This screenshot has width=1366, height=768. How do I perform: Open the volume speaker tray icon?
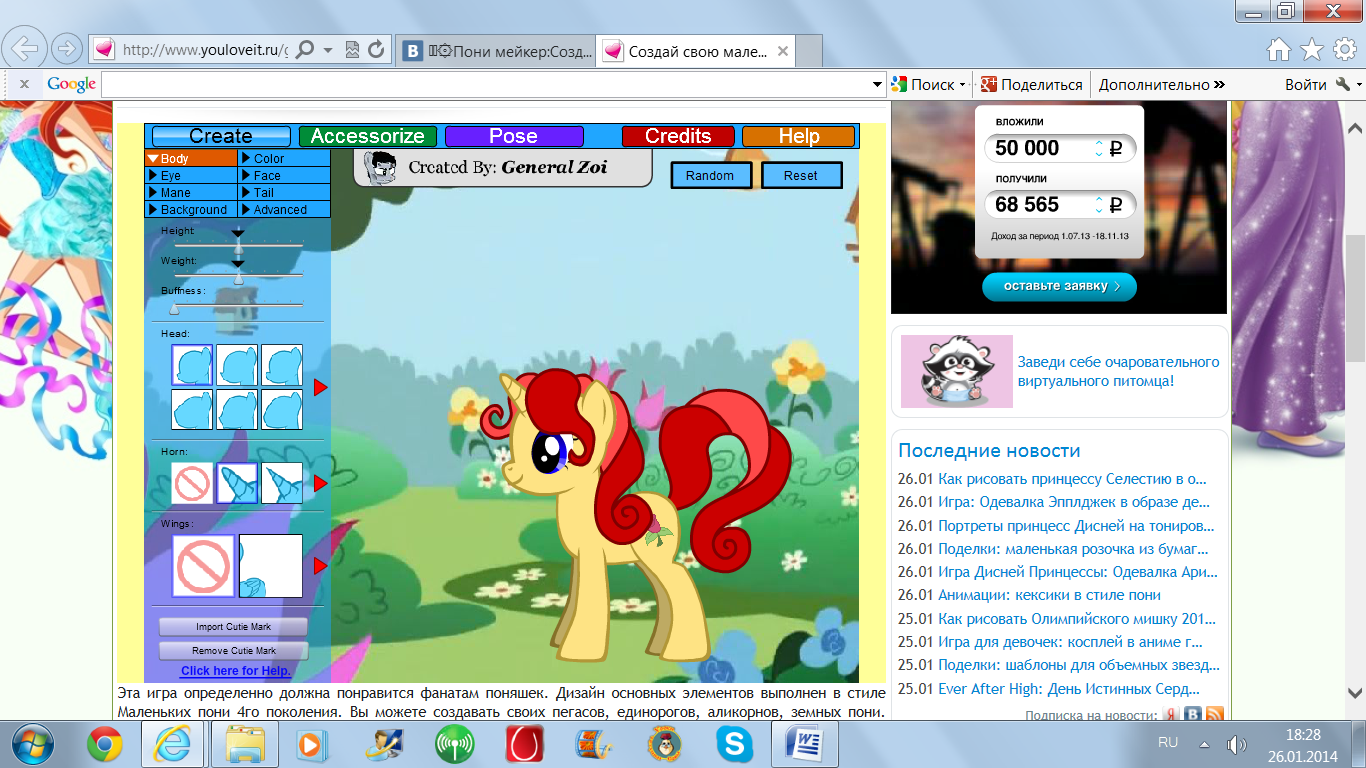pyautogui.click(x=1236, y=744)
